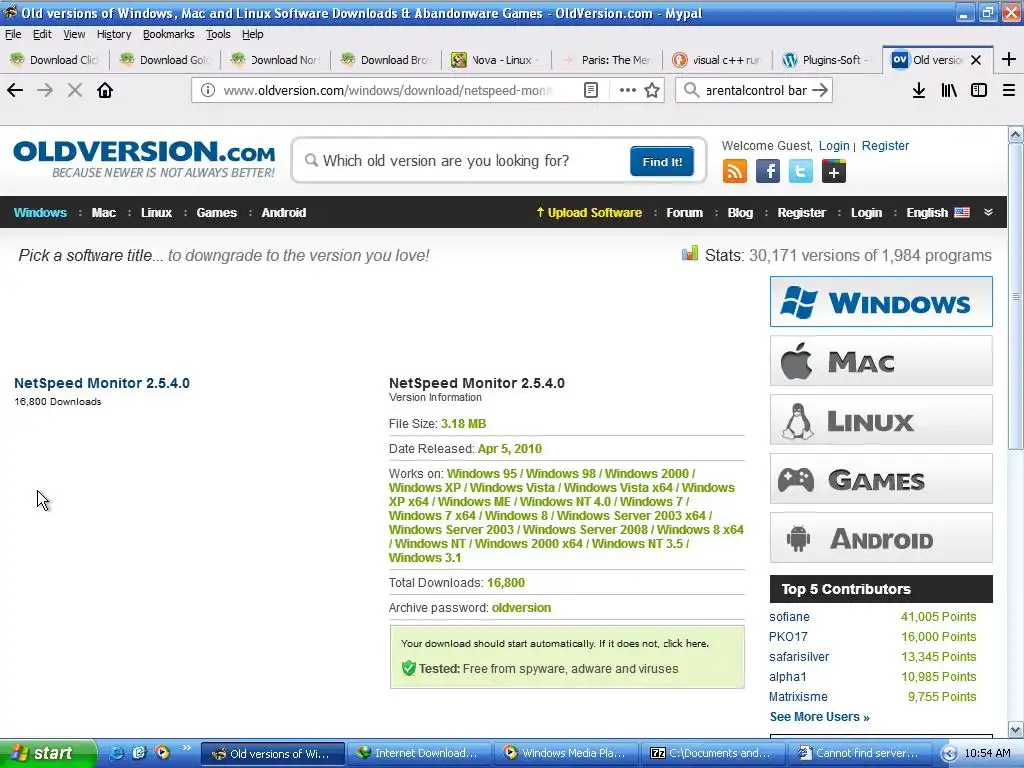
Task: Click the Register link beside Welcome Guest
Action: coord(885,146)
